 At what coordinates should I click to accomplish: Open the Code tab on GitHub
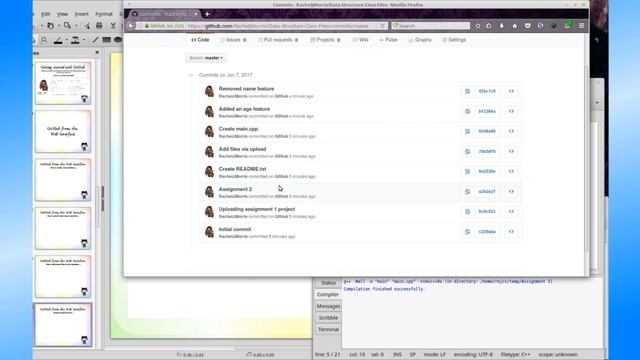(x=200, y=40)
